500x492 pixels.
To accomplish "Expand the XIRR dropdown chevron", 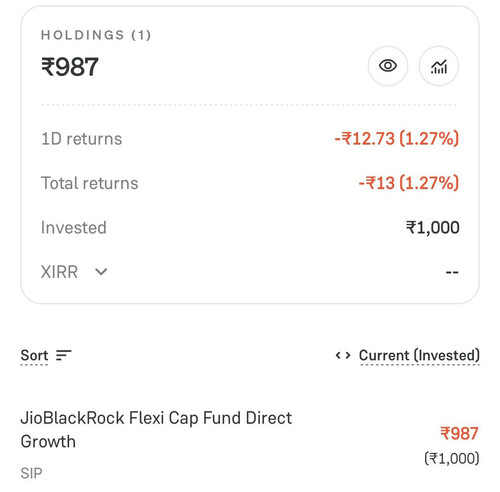I will (x=101, y=272).
